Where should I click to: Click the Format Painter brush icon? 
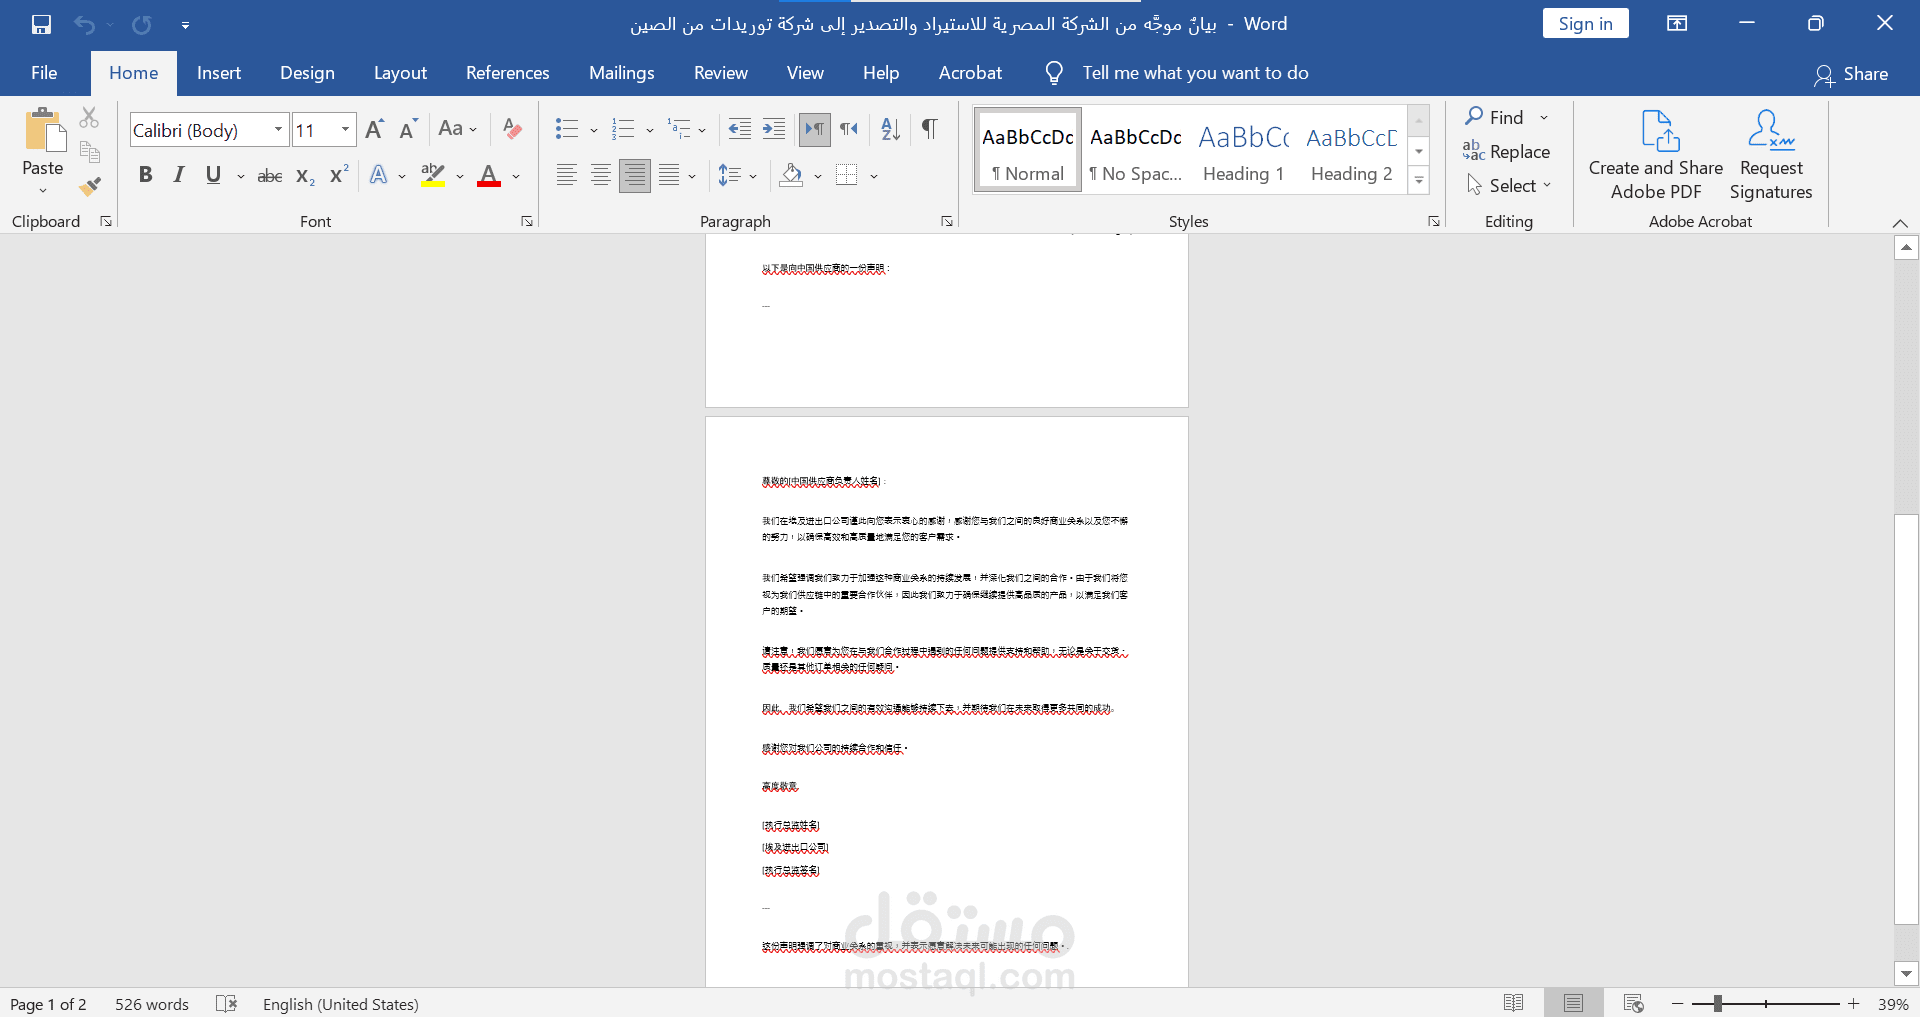(90, 186)
